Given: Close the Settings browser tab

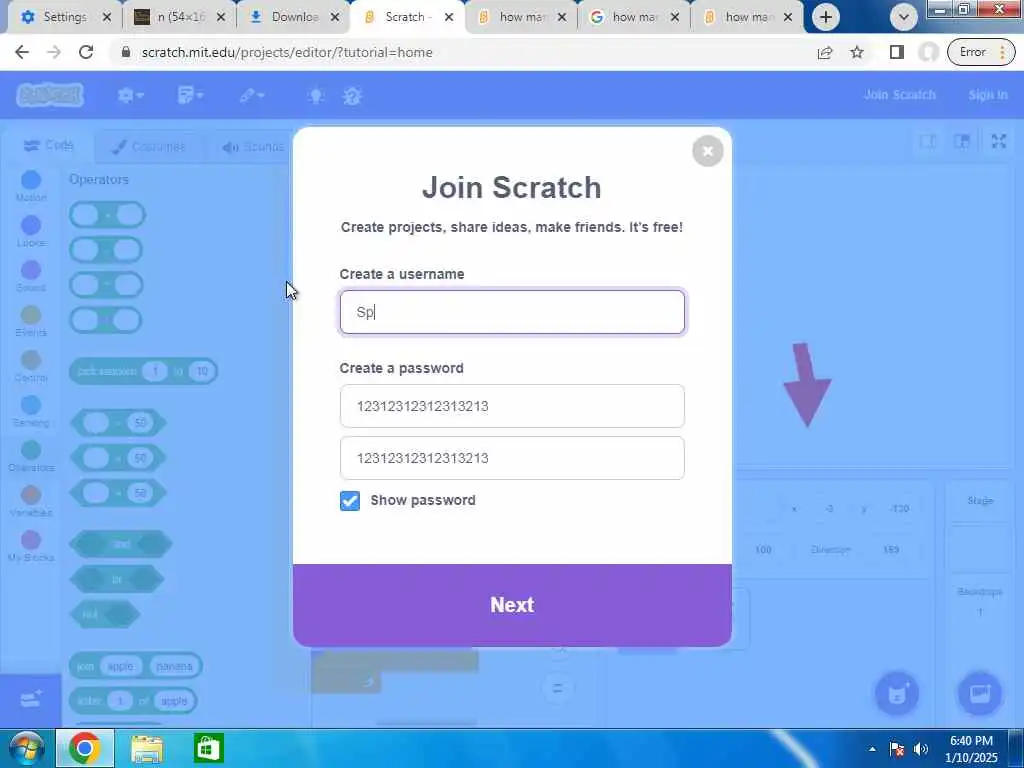Looking at the screenshot, I should coord(107,17).
